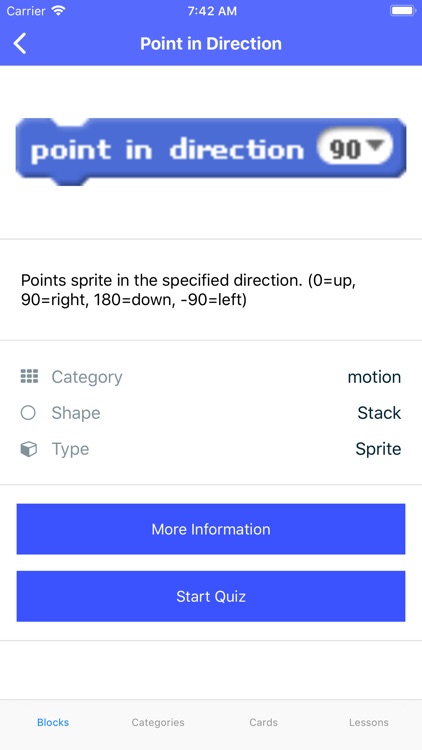Select the motion category value
This screenshot has width=422, height=750.
click(374, 377)
